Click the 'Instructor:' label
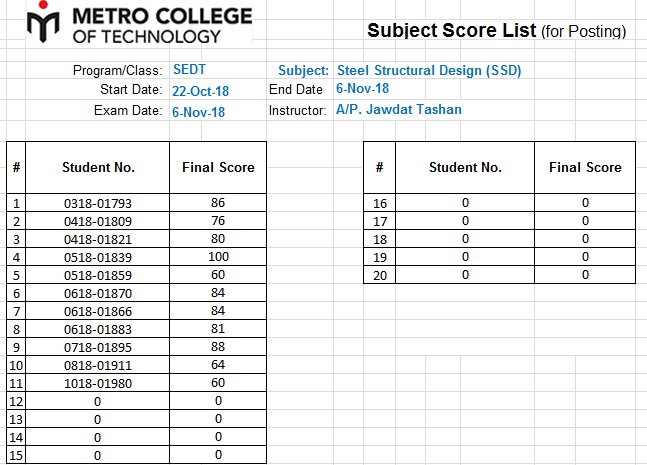Screen dimensions: 647x465 (297, 111)
